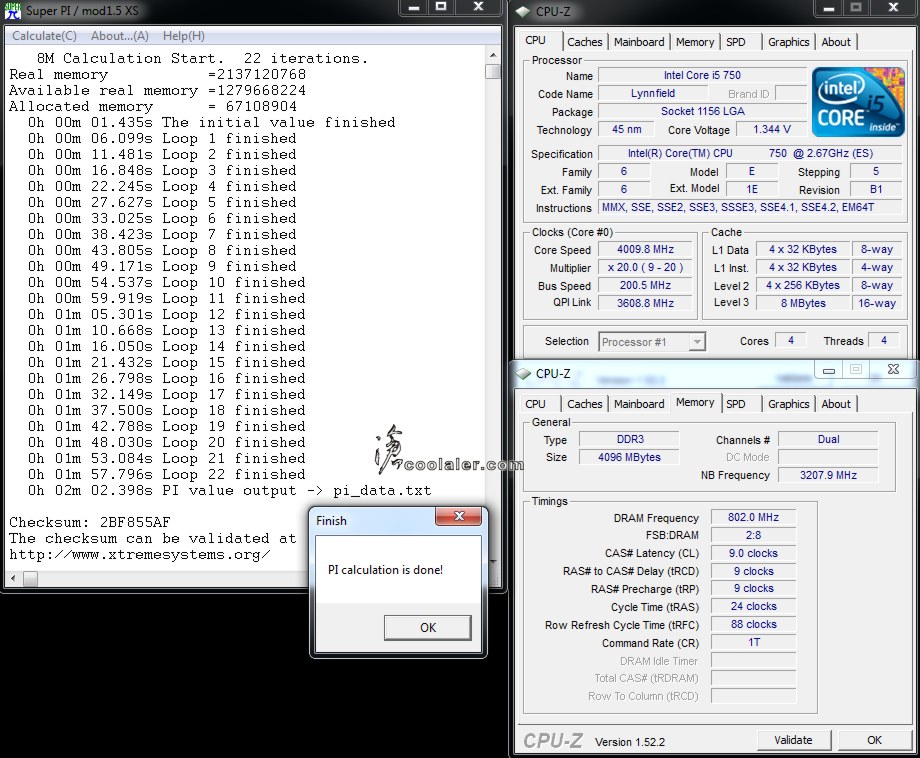Viewport: 920px width, 758px height.
Task: Click the bus speed value '200.5 MHz'
Action: 645,285
